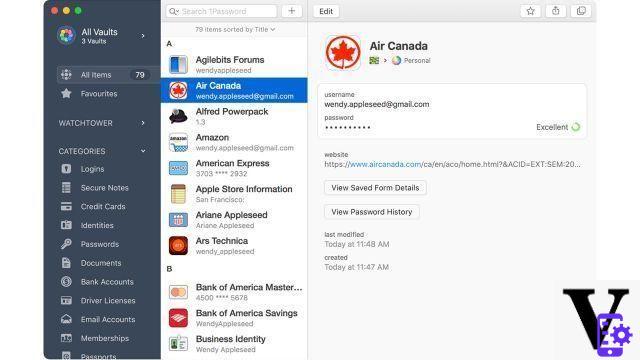Click the Alfred Powerpack hat icon
This screenshot has height=360, width=640.
click(x=178, y=116)
